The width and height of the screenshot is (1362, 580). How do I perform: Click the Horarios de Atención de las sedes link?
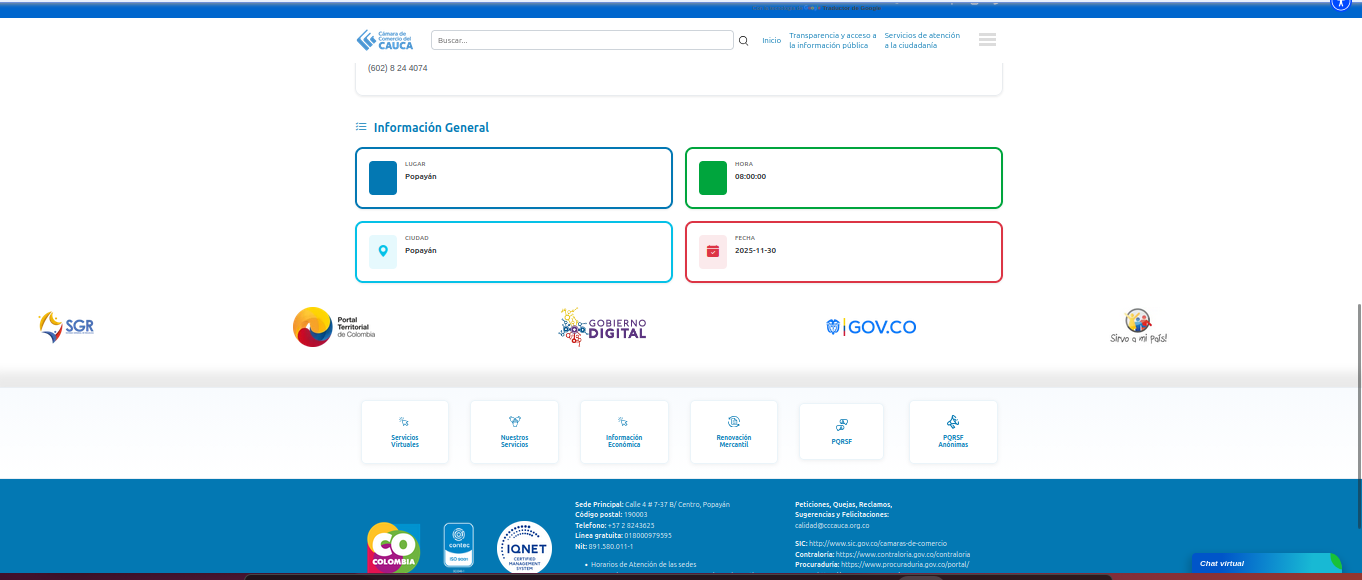[643, 565]
